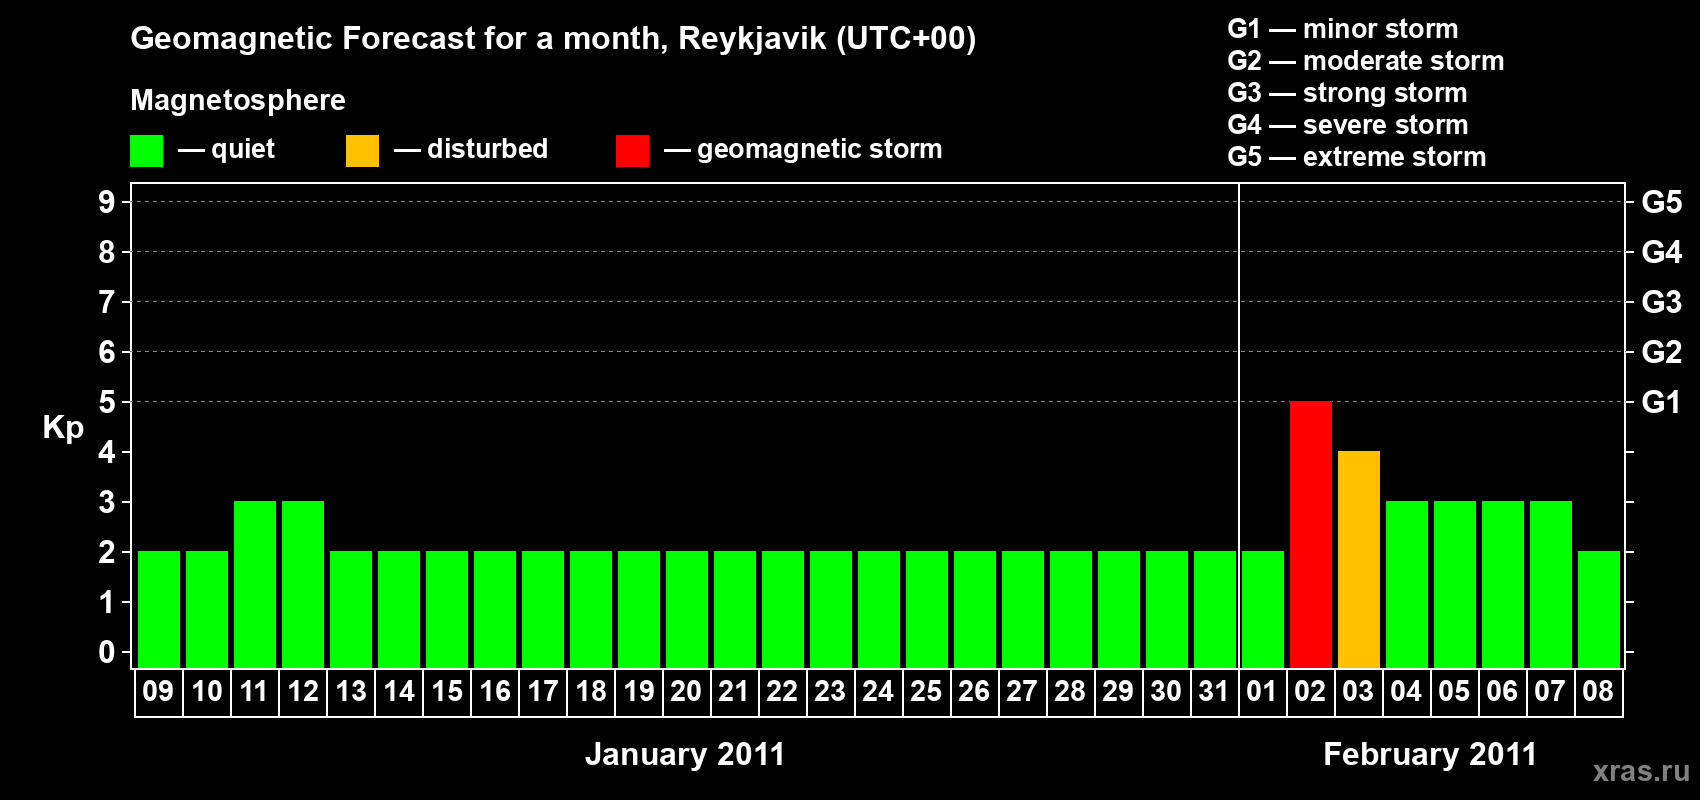Click the G5 label on right axis
This screenshot has width=1700, height=800.
(x=1662, y=202)
